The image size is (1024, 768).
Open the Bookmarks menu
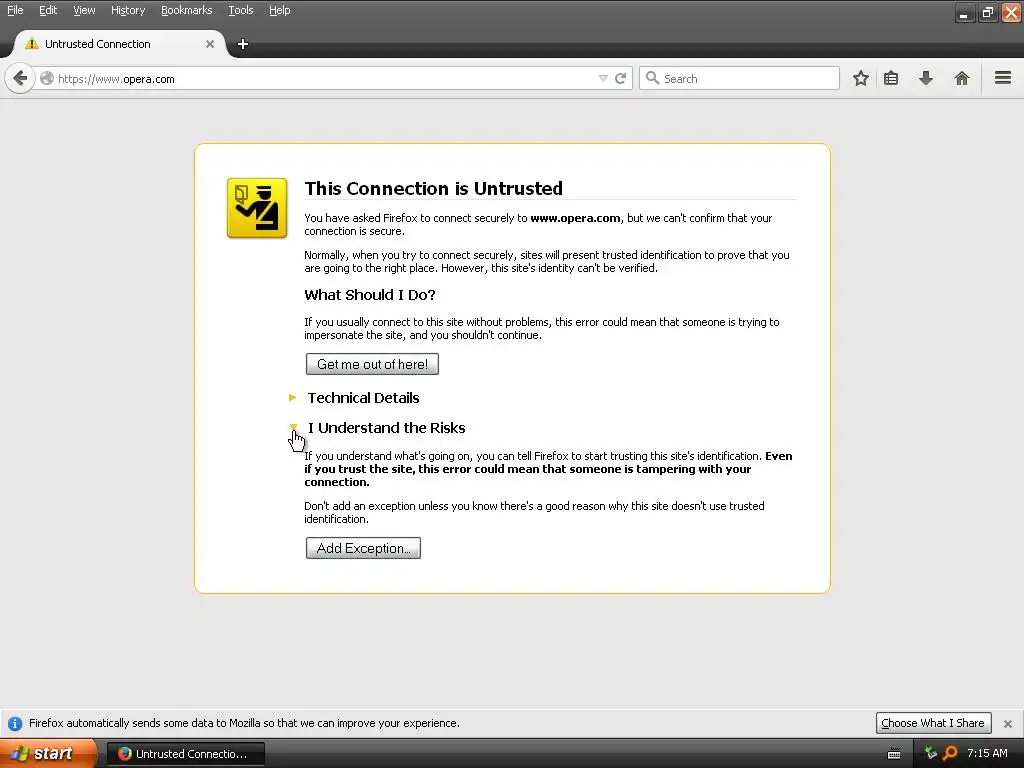[187, 10]
